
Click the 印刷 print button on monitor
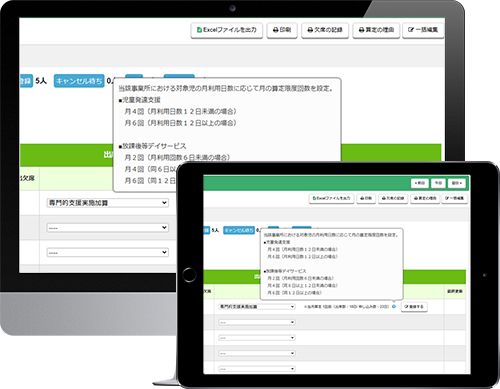pyautogui.click(x=282, y=30)
